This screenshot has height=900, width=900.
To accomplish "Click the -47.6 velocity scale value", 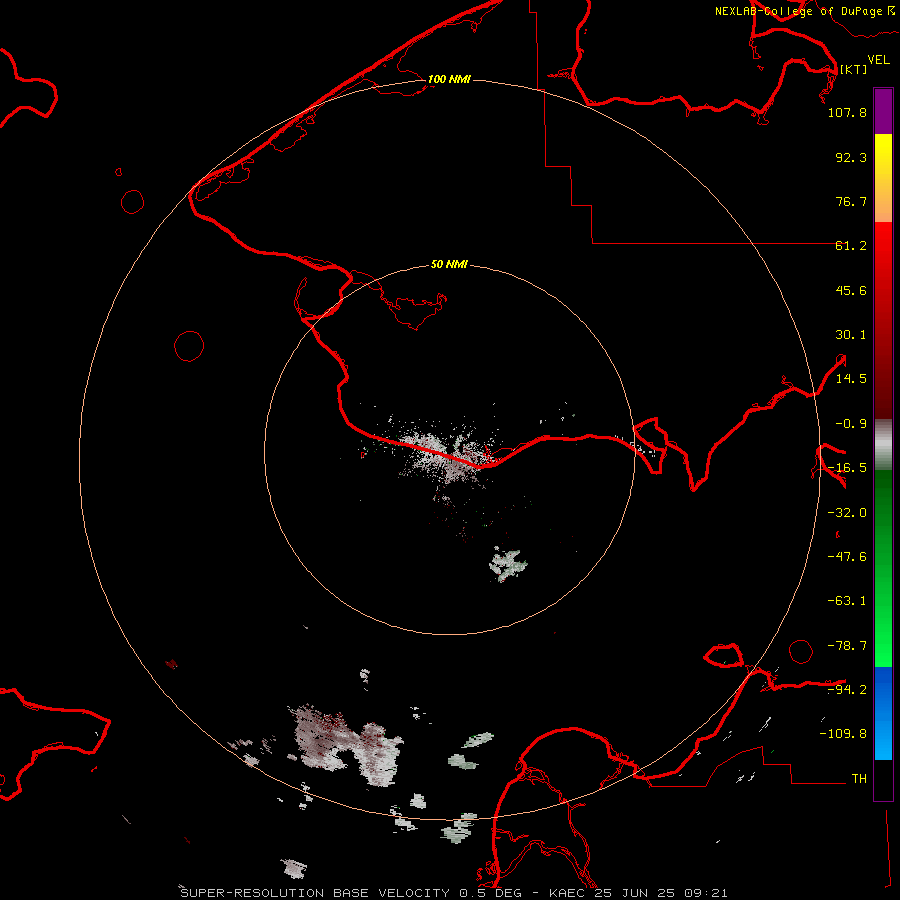I will tap(847, 557).
